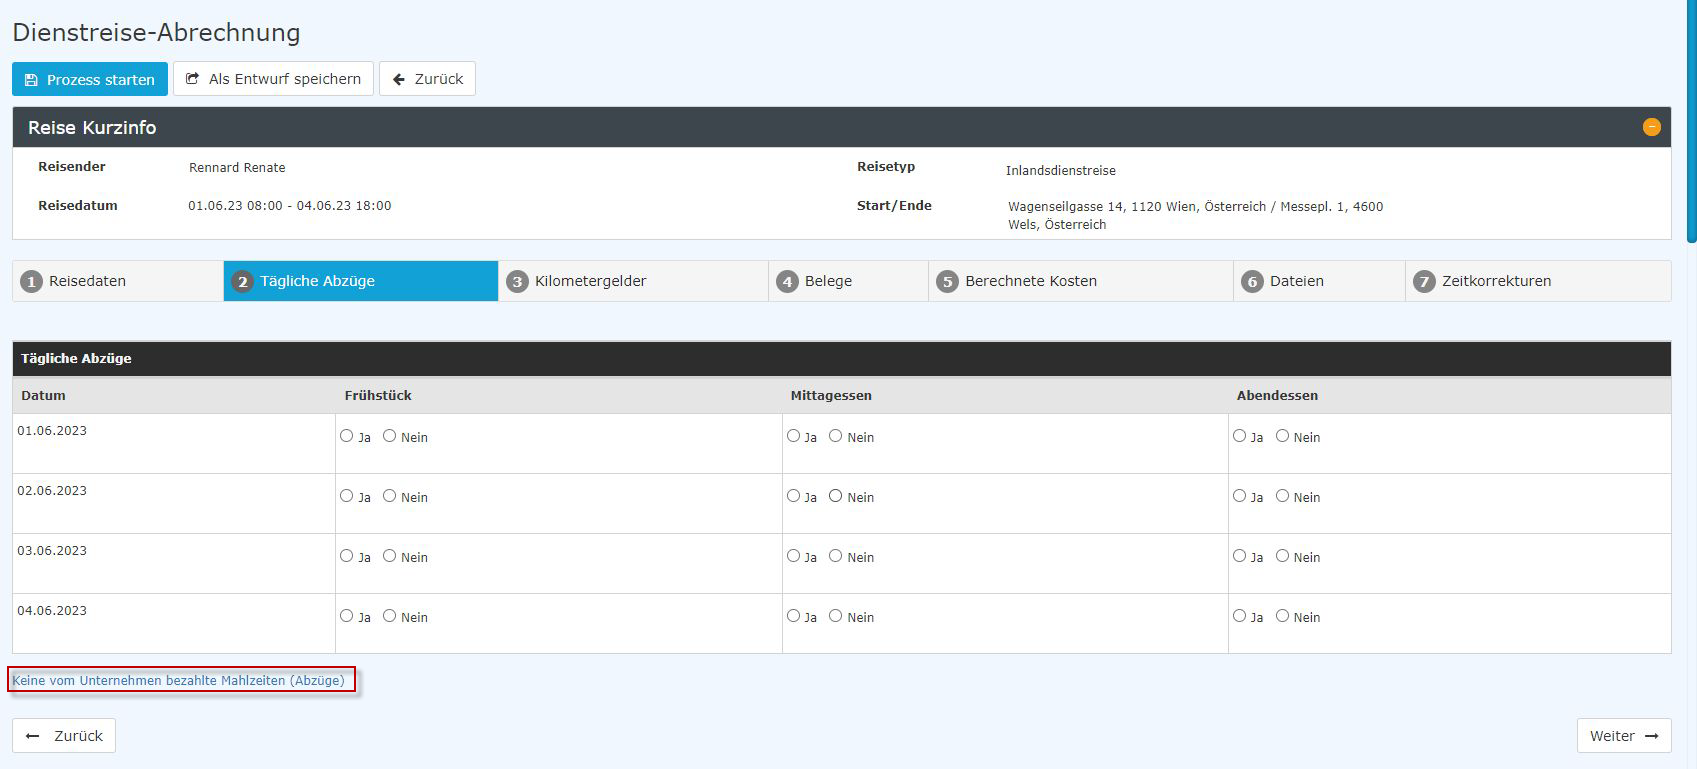Open link Keine vom Unternehmen bezahlte Mahlzeiten

178,680
